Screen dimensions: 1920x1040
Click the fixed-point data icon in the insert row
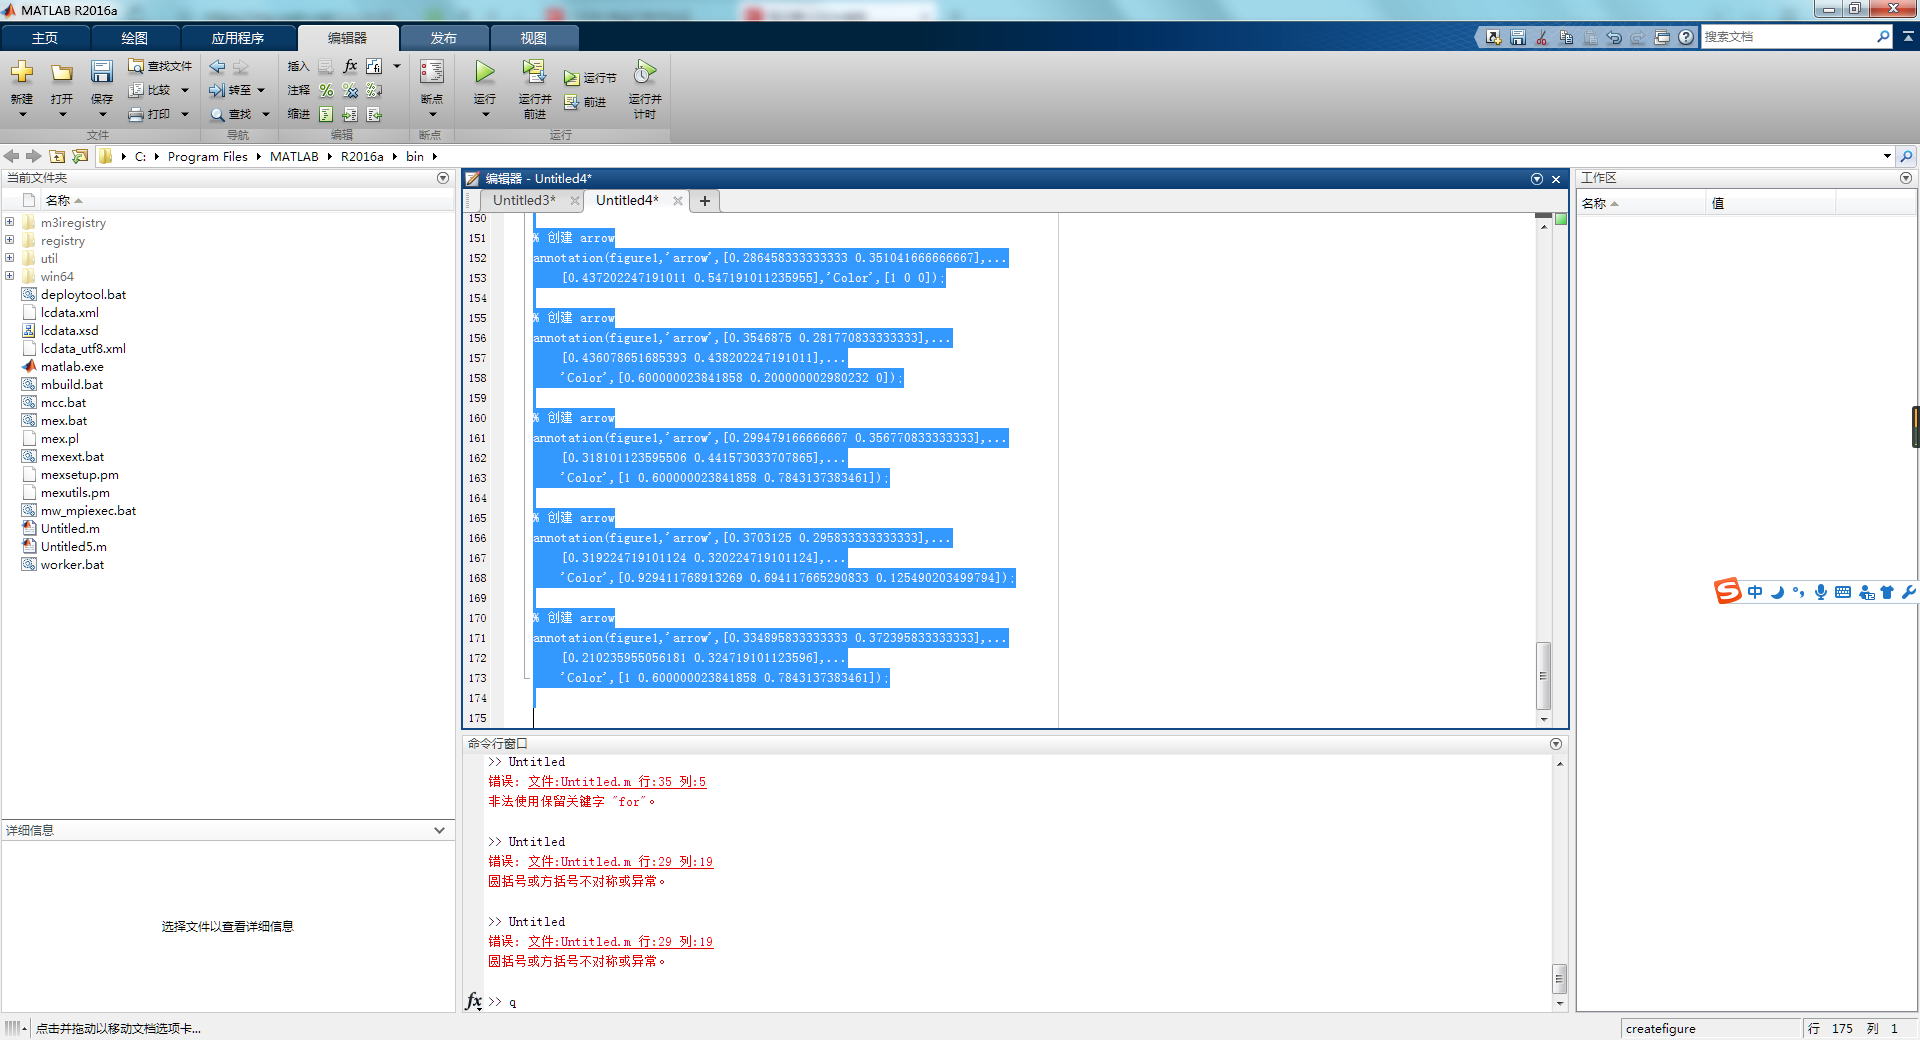[x=374, y=66]
